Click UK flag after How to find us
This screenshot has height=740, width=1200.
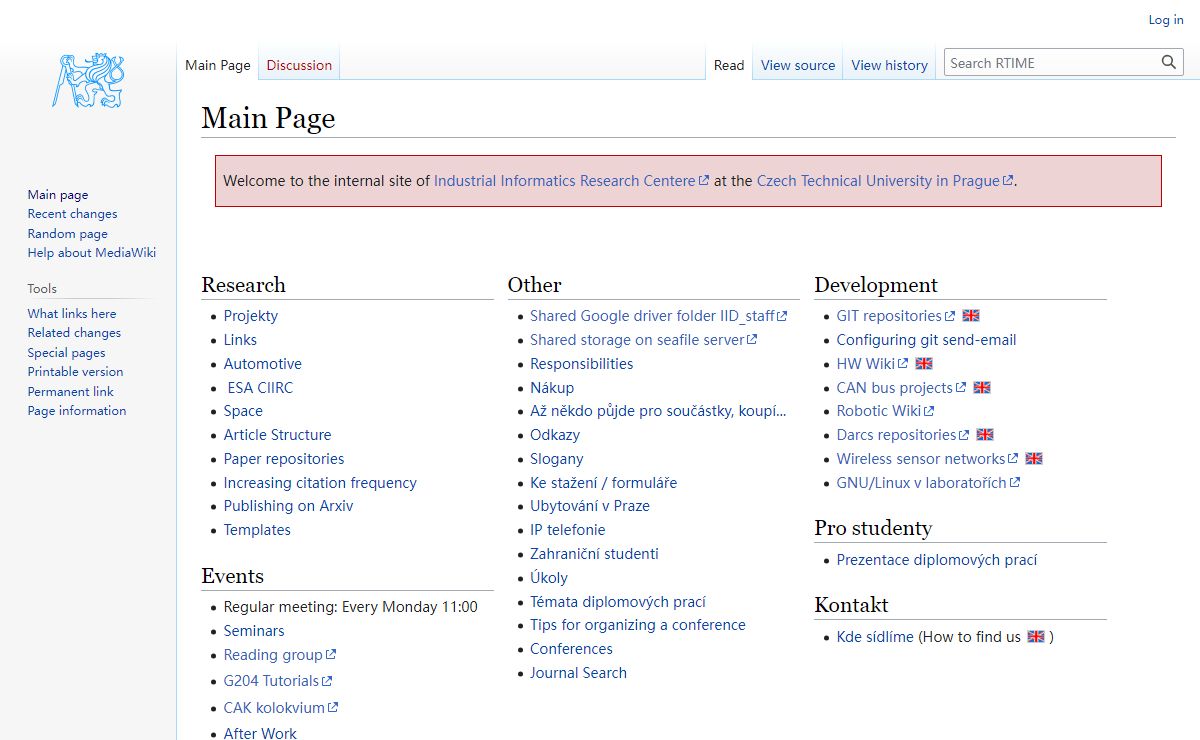tap(1036, 637)
